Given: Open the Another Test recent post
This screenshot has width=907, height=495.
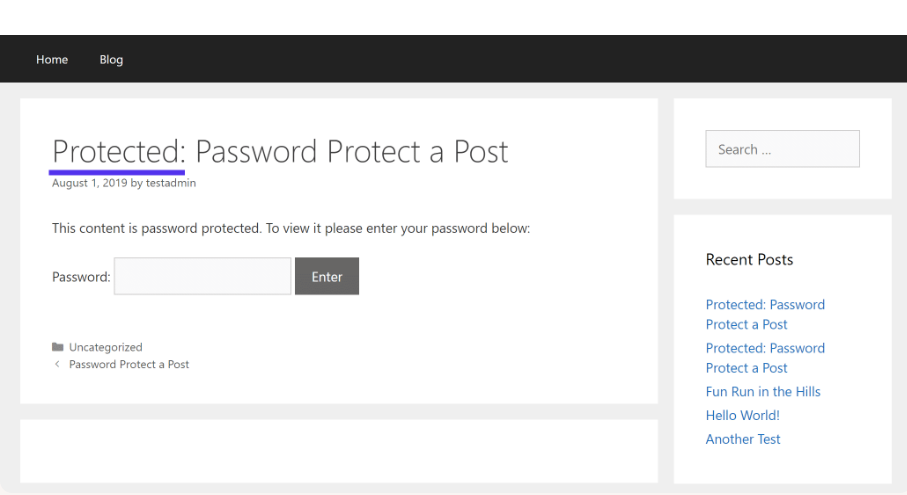Looking at the screenshot, I should 743,439.
